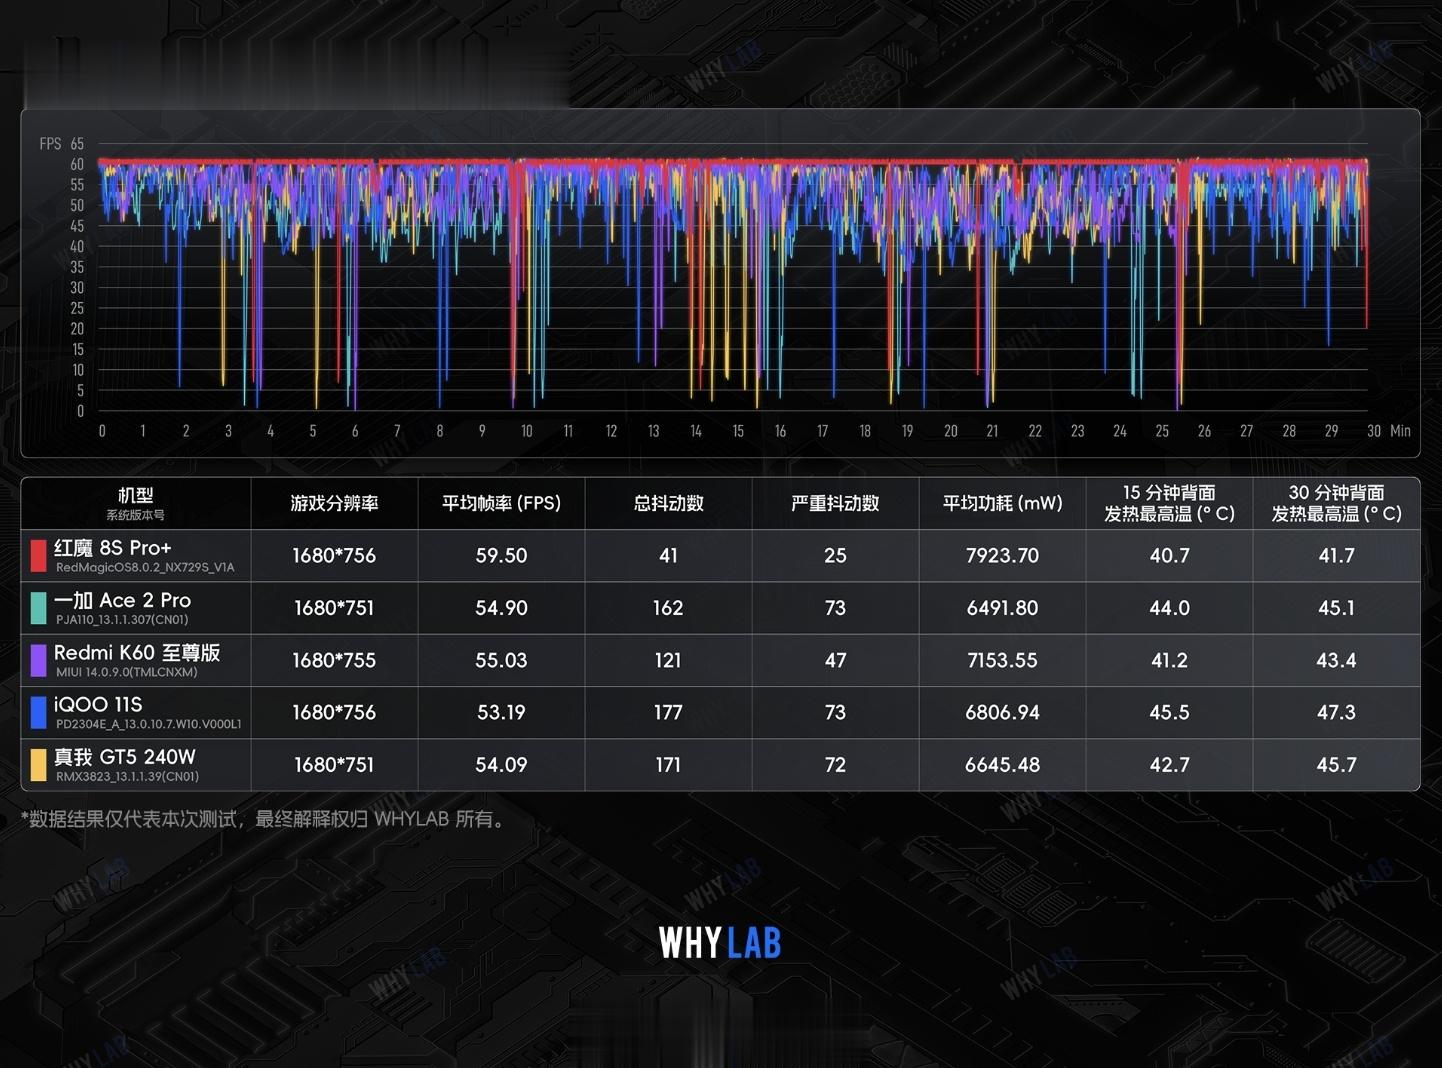This screenshot has width=1442, height=1068.
Task: Click the 45.7 temperature value
Action: 1336,765
